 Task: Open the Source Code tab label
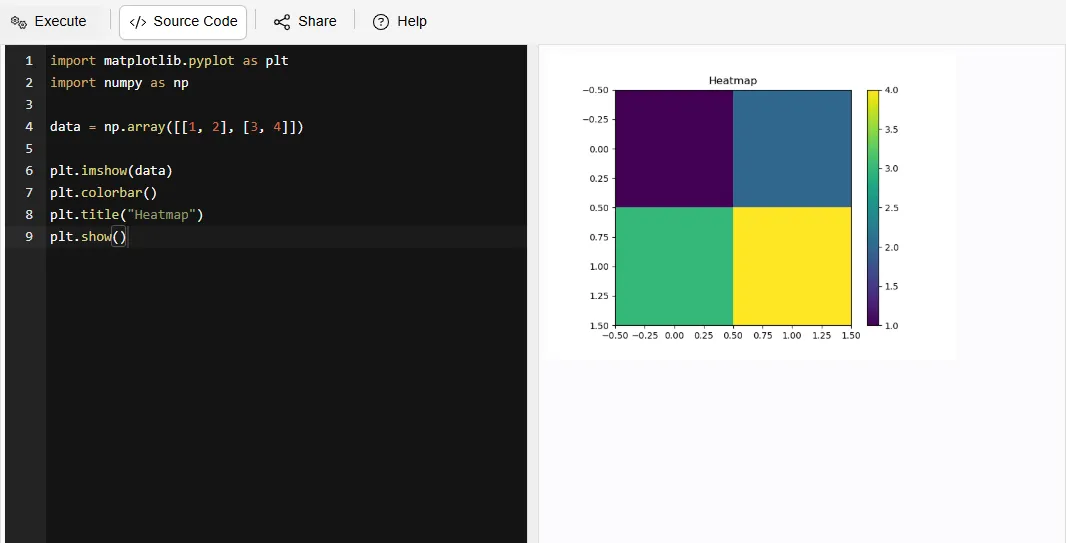point(195,21)
